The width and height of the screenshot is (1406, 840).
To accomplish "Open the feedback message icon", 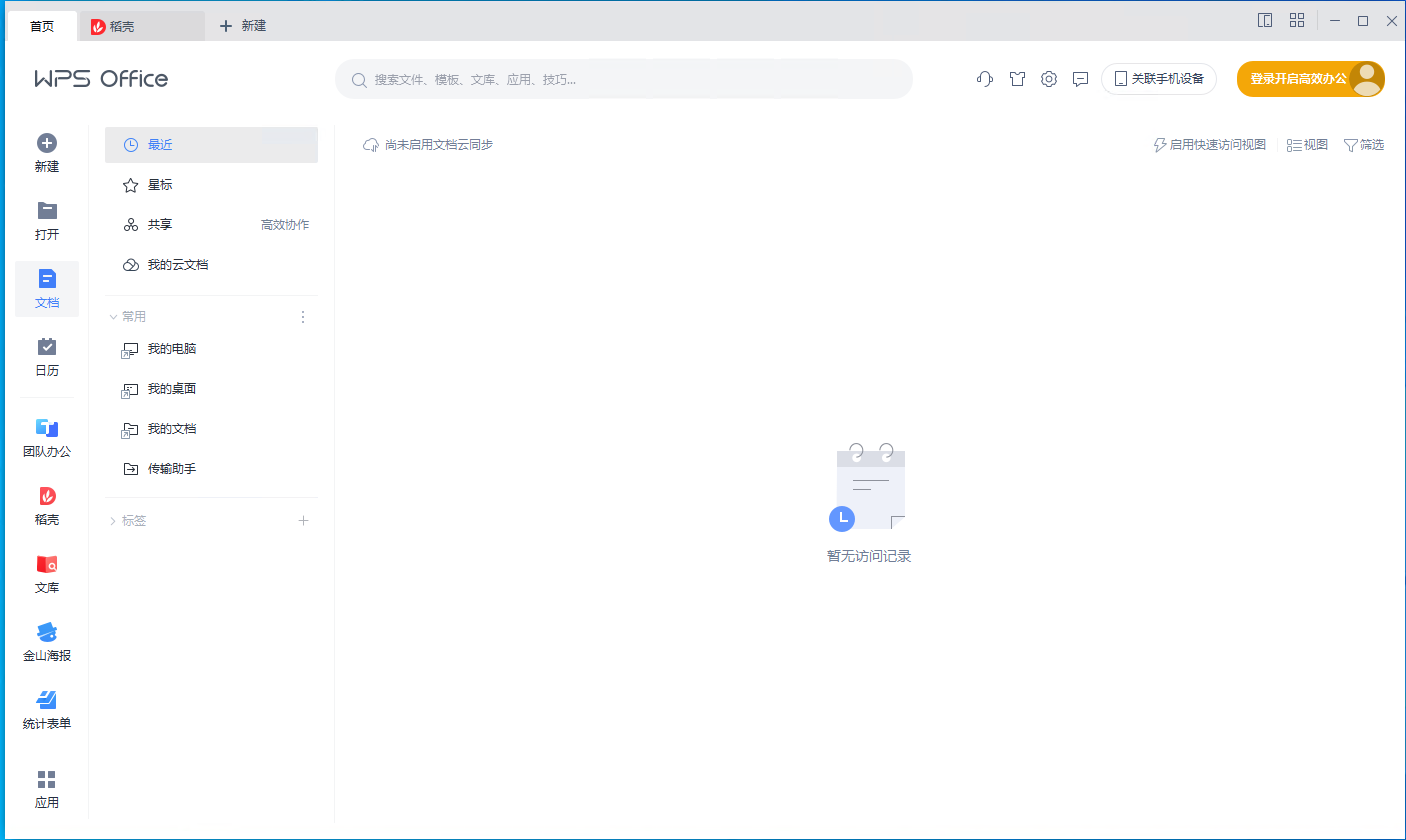I will (1080, 79).
